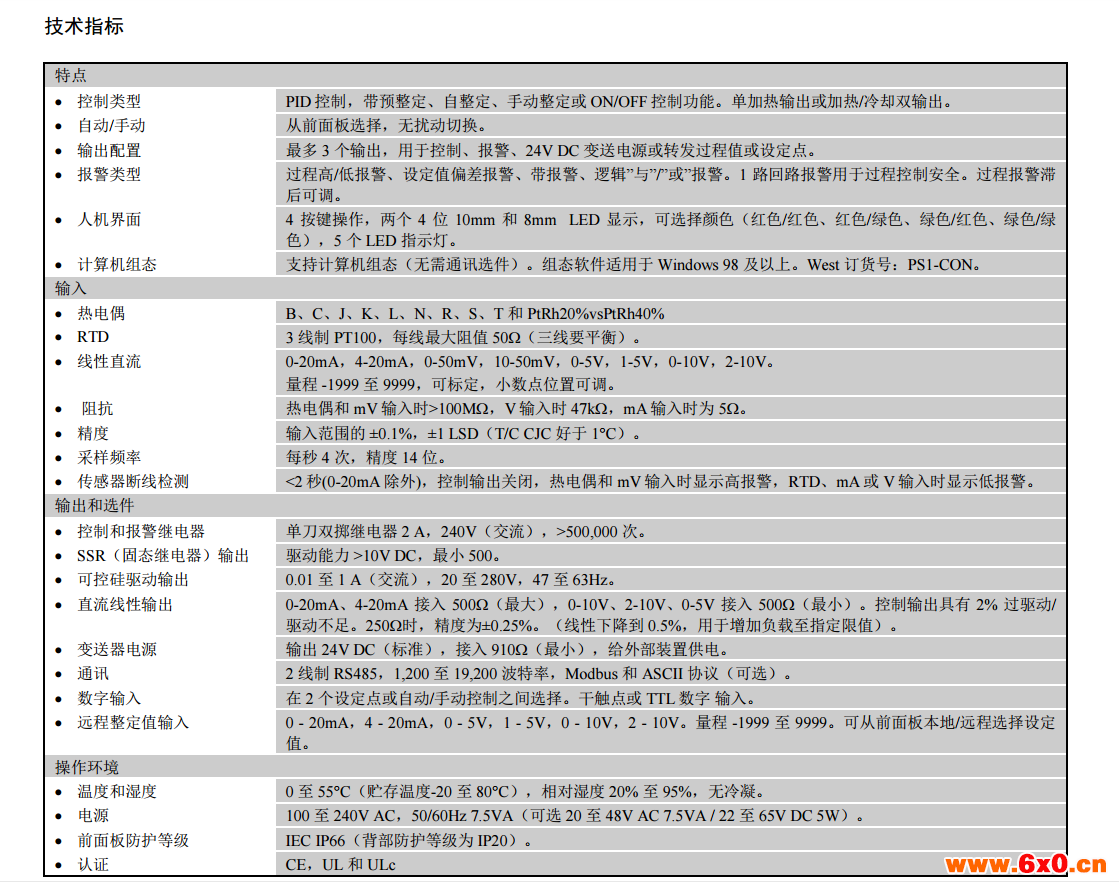Click the SSR（固态继电器）输出 row label
The image size is (1119, 887).
coord(163,555)
